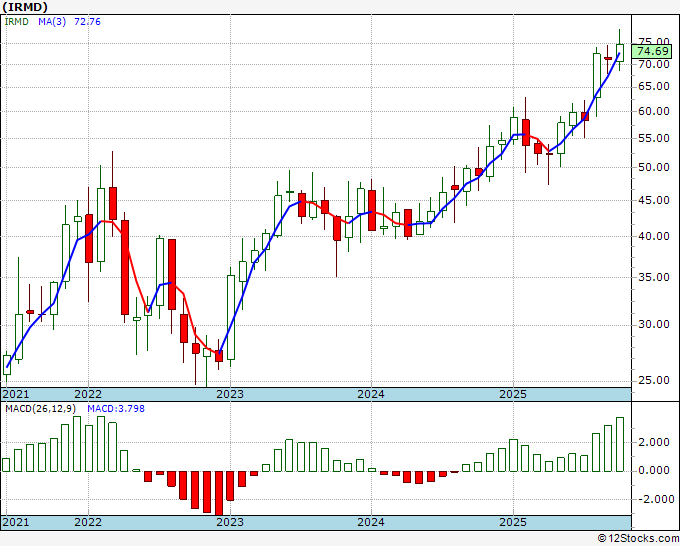Image resolution: width=680 pixels, height=546 pixels.
Task: Click the lowest red MACD bar before 2023
Action: [219, 493]
